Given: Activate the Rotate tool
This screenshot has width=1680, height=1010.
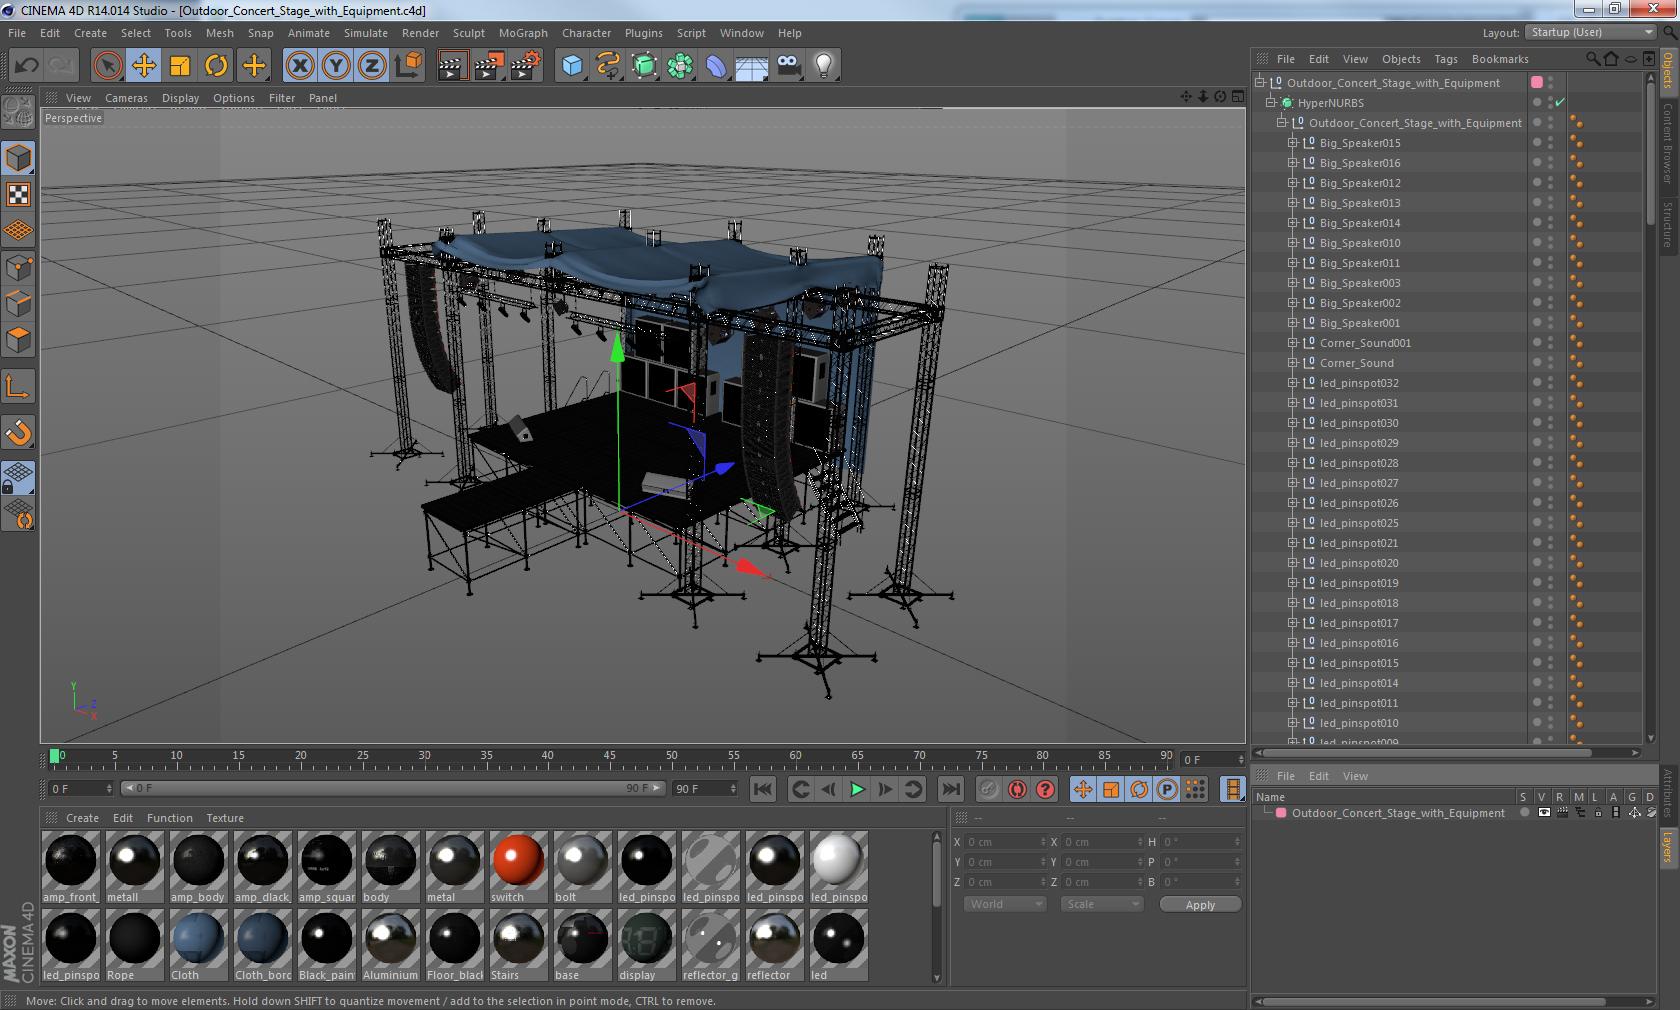Looking at the screenshot, I should pos(216,66).
